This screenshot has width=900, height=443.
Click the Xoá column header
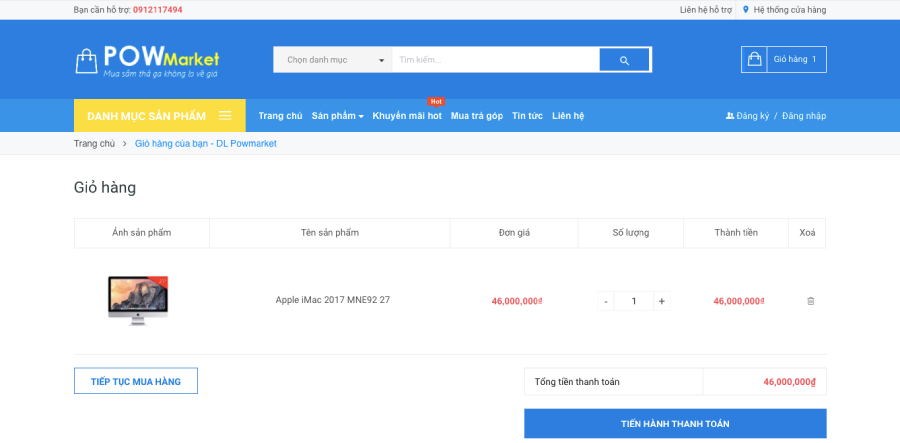pyautogui.click(x=807, y=232)
